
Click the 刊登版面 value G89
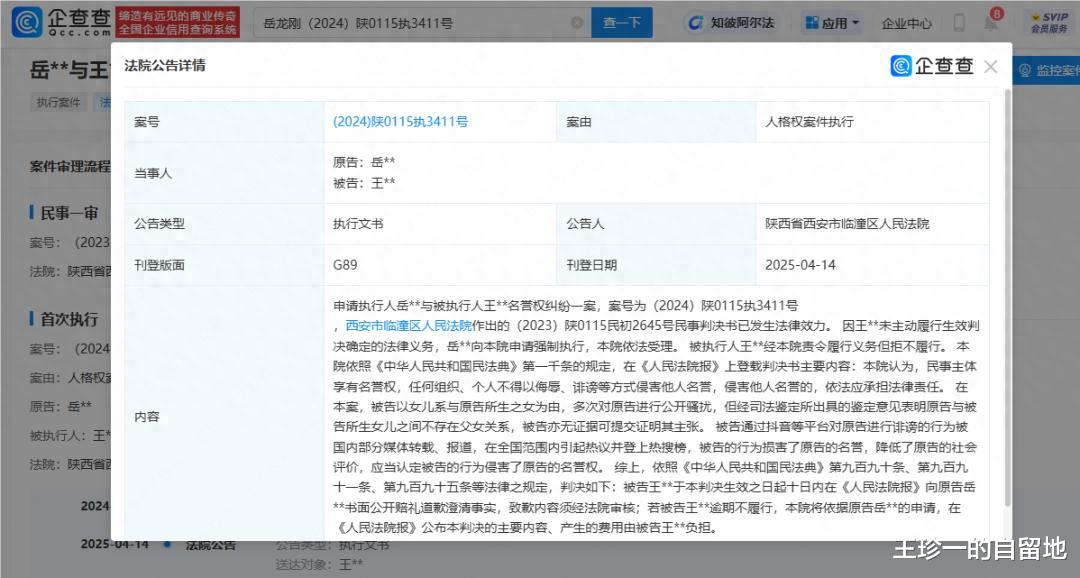[x=345, y=265]
